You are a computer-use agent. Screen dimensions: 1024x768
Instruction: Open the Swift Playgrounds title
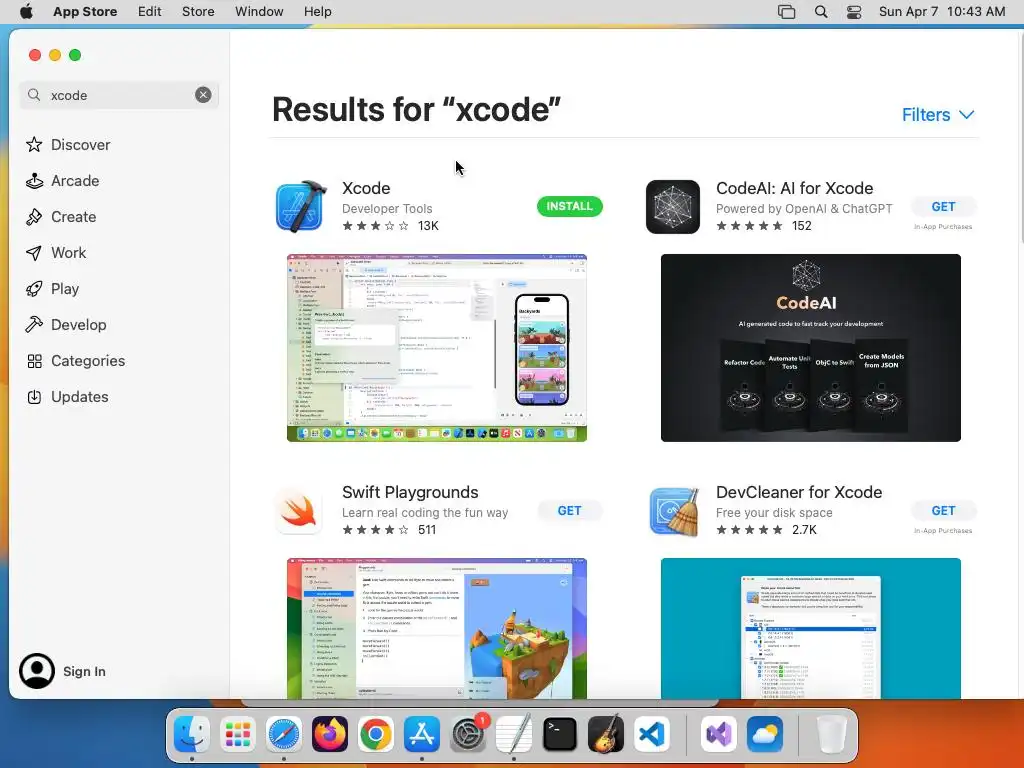[x=410, y=492]
